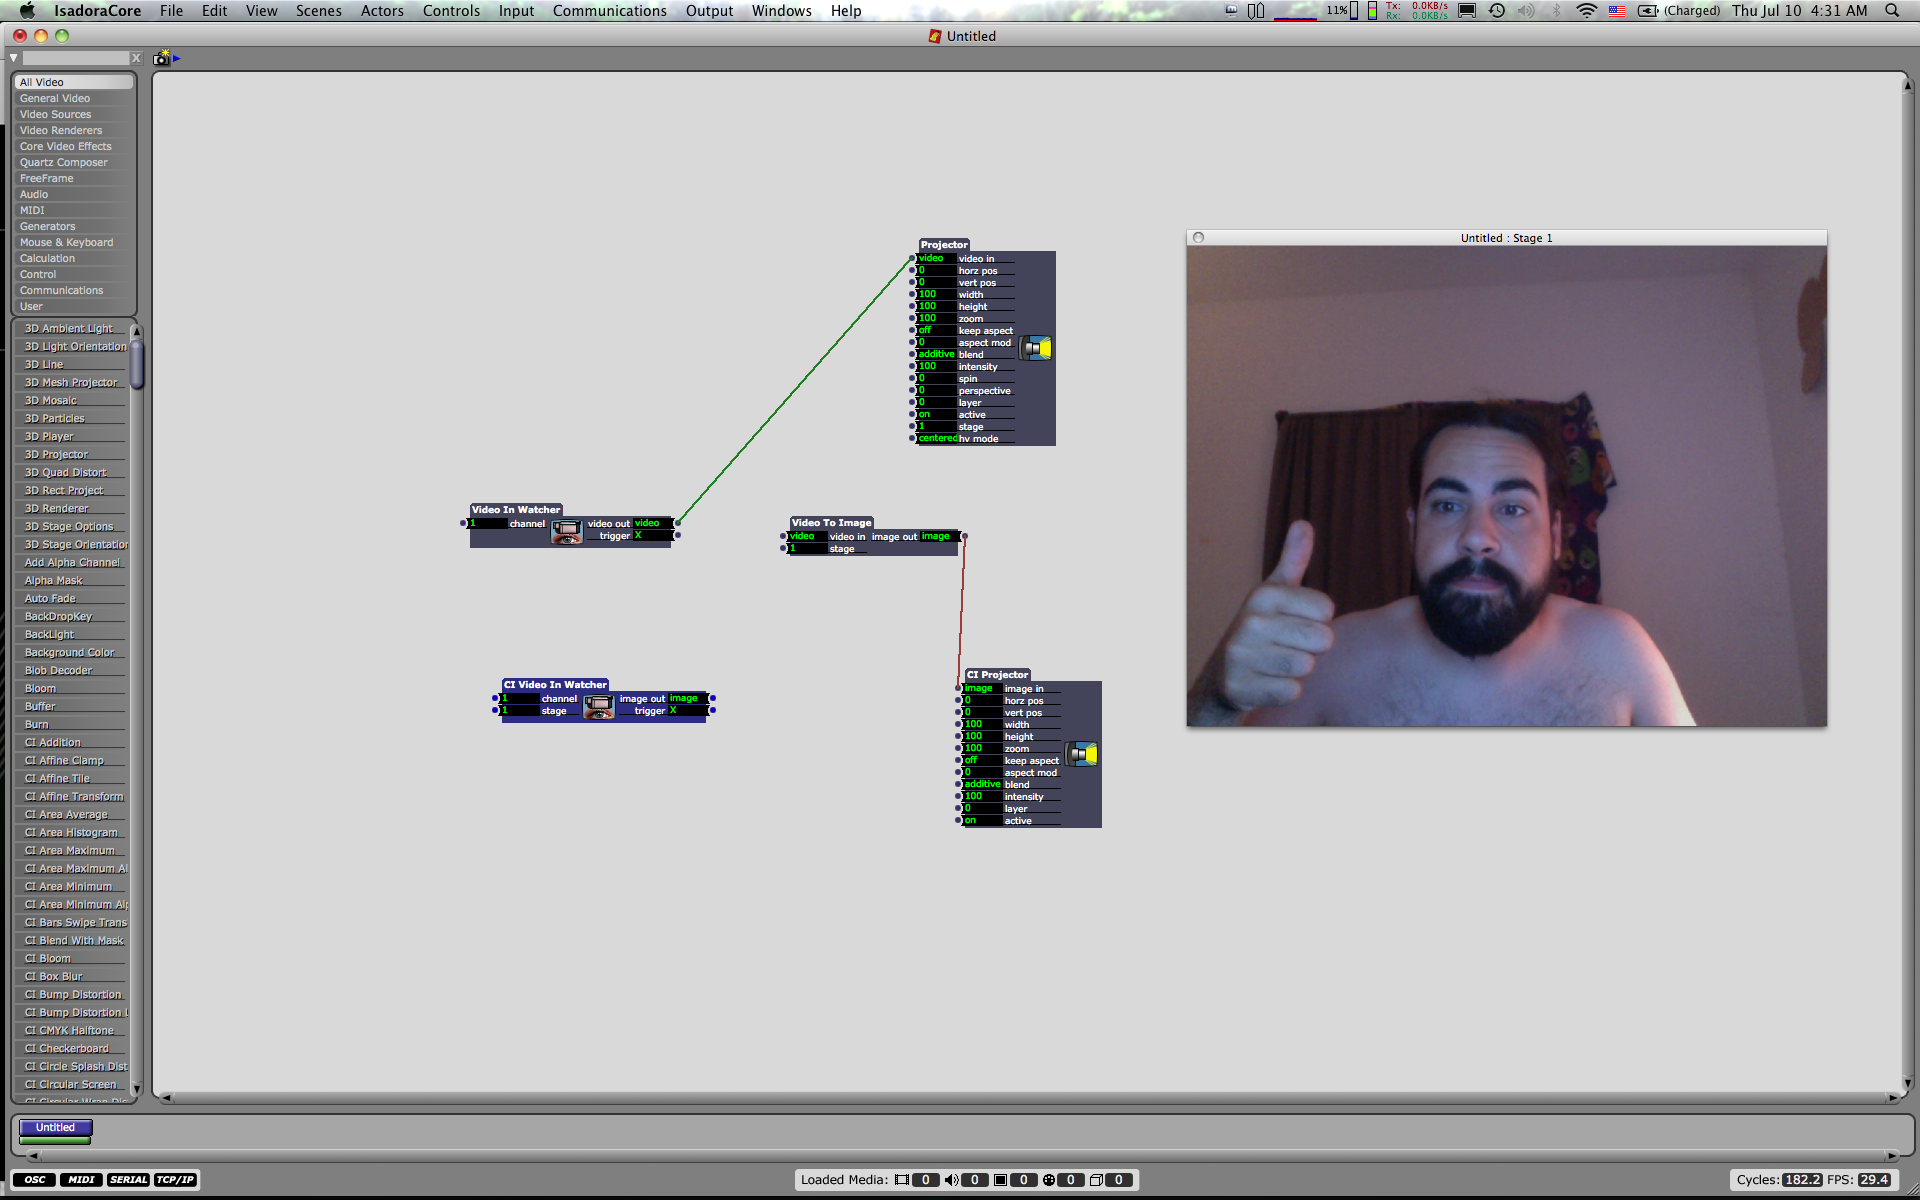The image size is (1920, 1200).
Task: Click the display mirroring menu bar icon
Action: pyautogui.click(x=1467, y=11)
